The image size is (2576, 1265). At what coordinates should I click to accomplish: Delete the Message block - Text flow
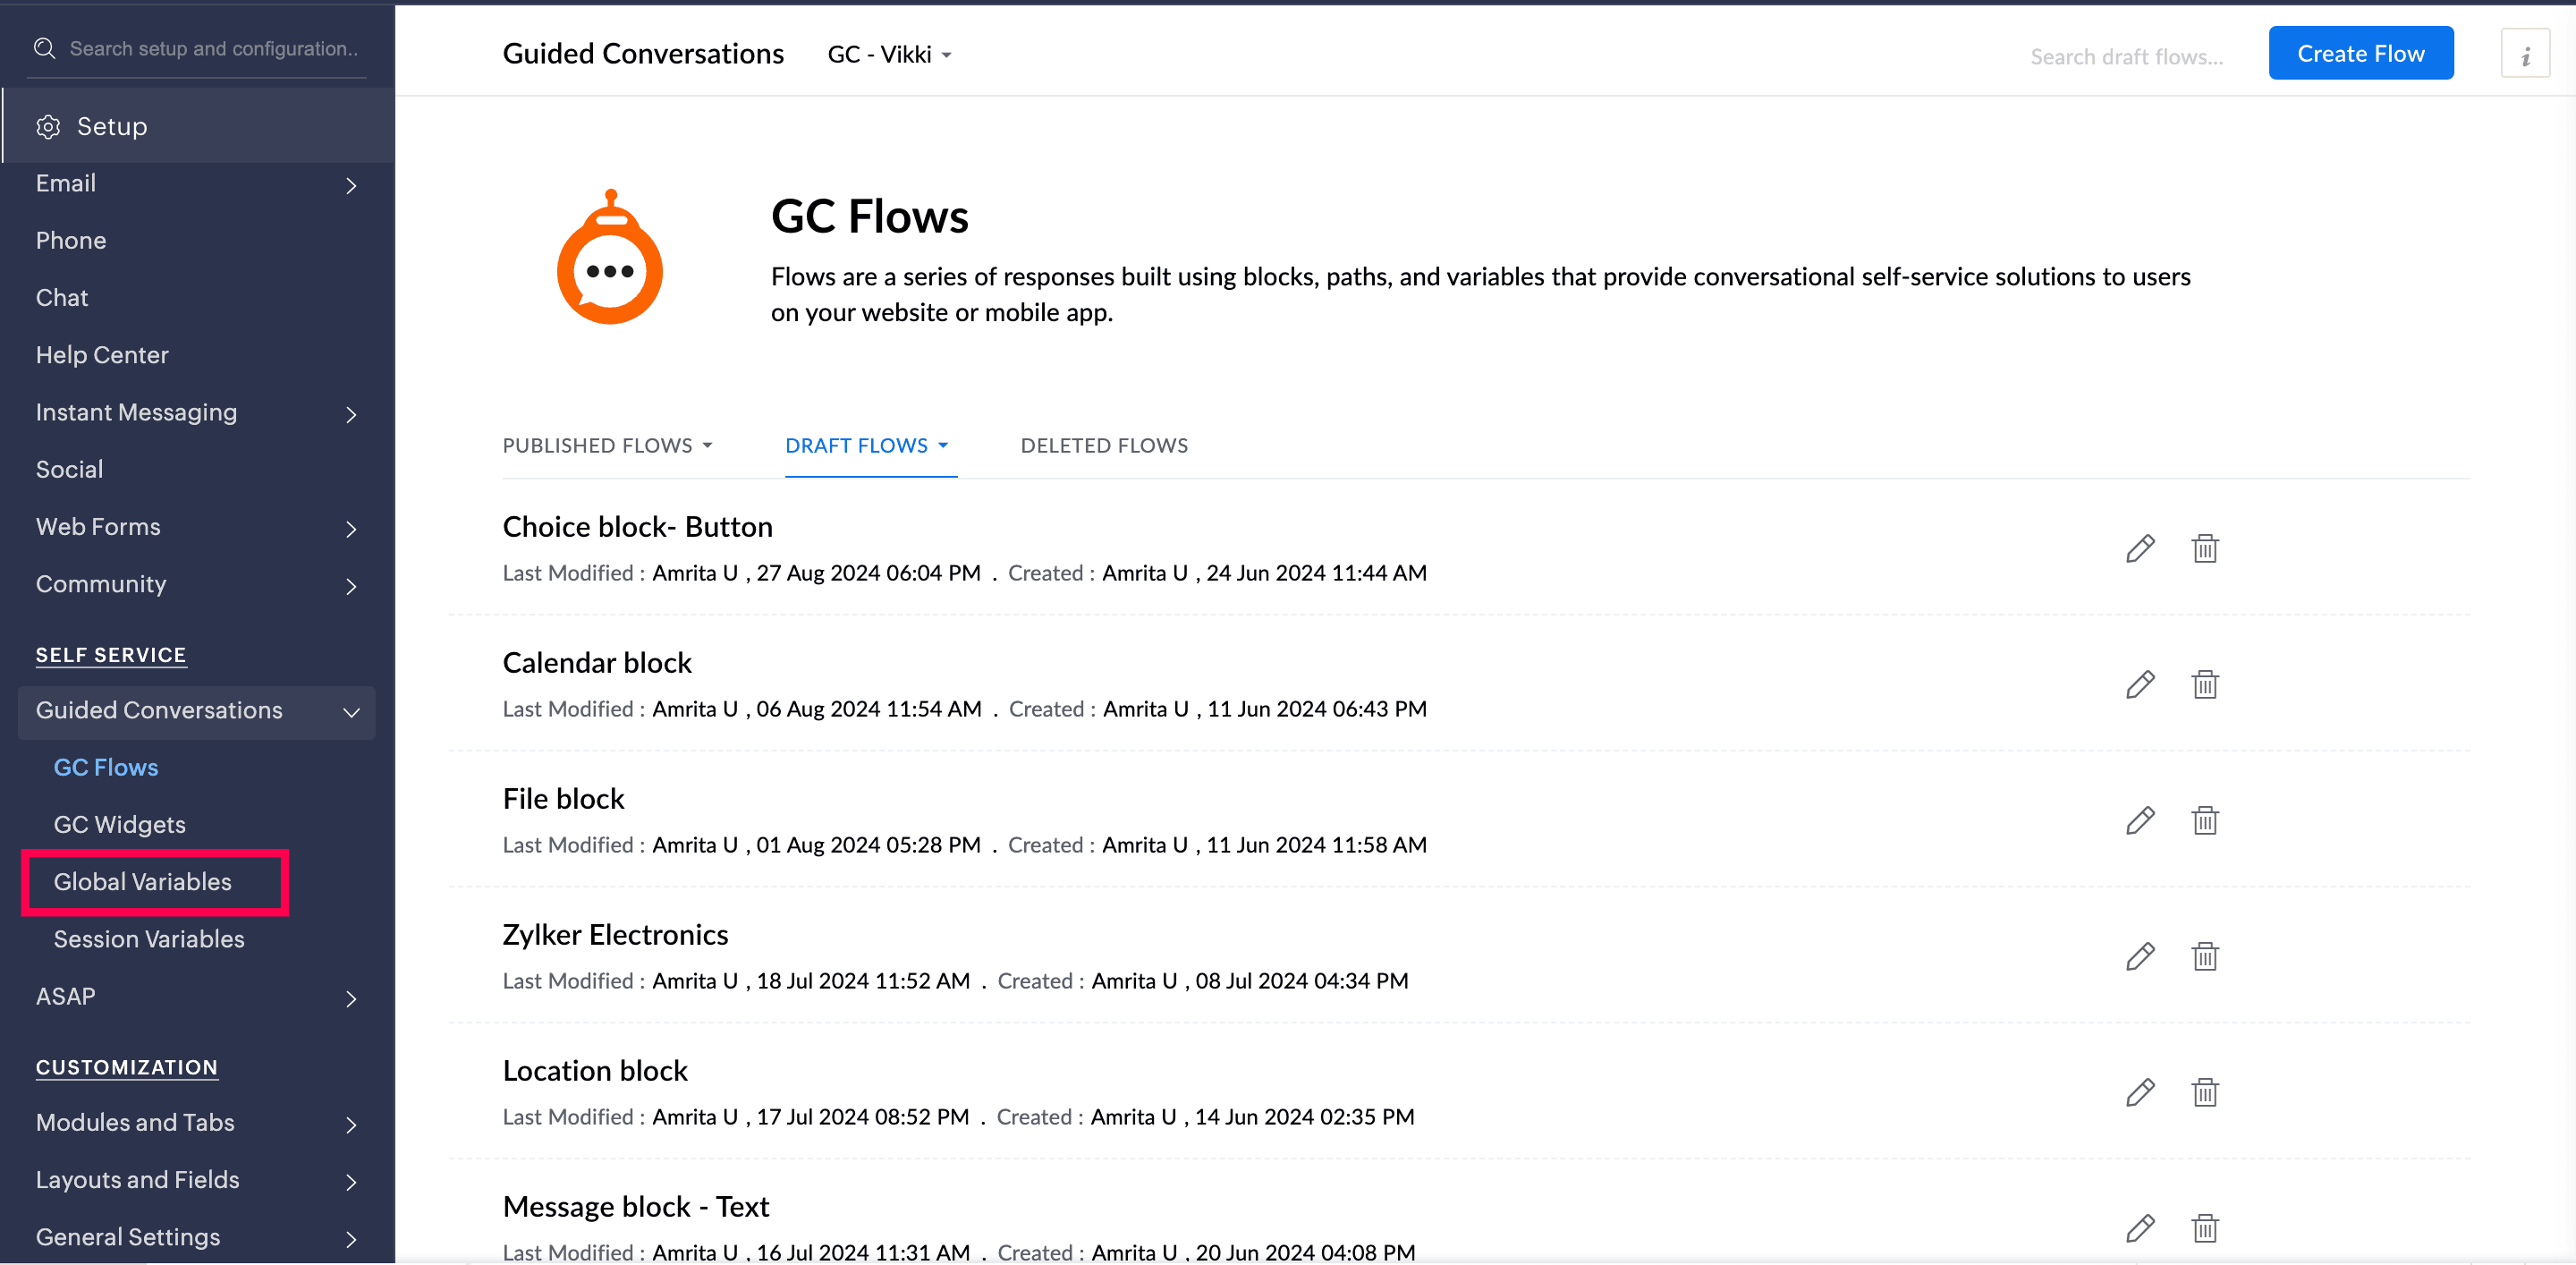coord(2204,1228)
